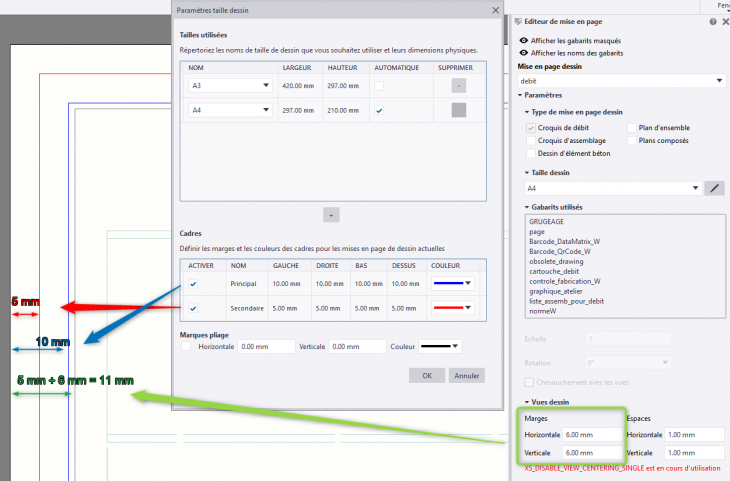Enable Horizontale fold marks checkbox
730x481 pixels.
[x=186, y=346]
